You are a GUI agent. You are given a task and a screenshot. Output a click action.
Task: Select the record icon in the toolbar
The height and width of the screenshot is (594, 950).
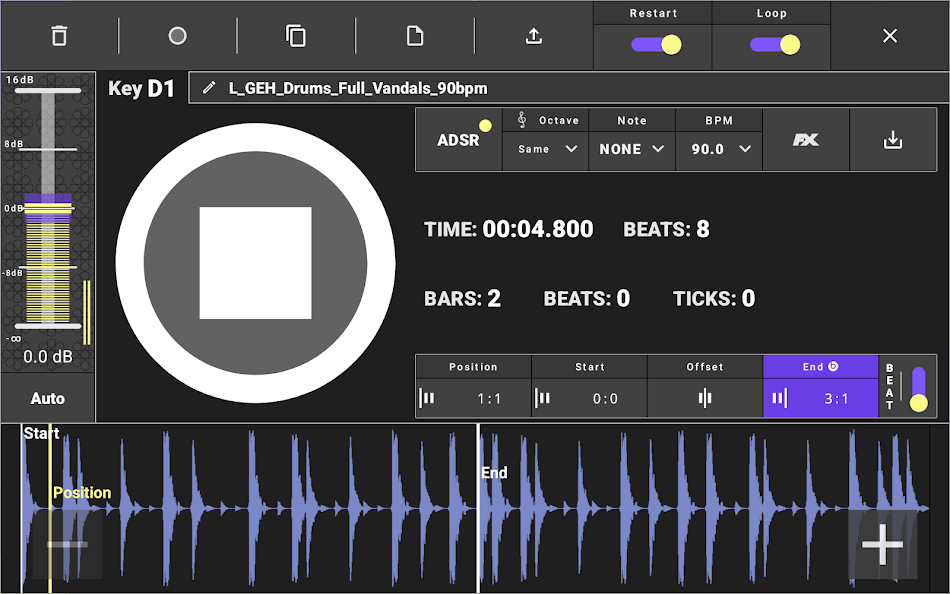tap(177, 35)
